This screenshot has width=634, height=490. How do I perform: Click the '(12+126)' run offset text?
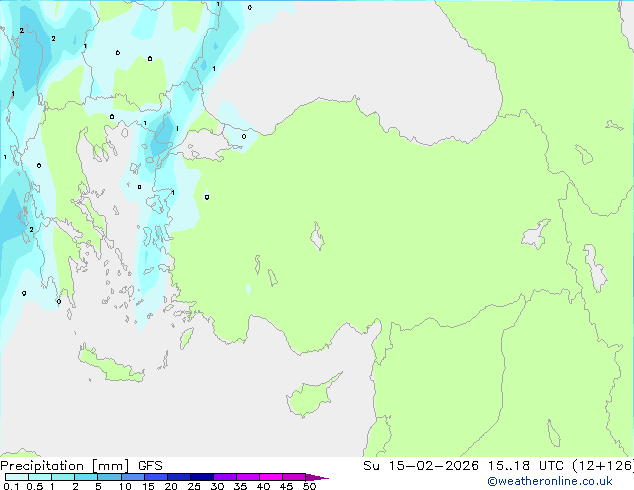[603, 466]
